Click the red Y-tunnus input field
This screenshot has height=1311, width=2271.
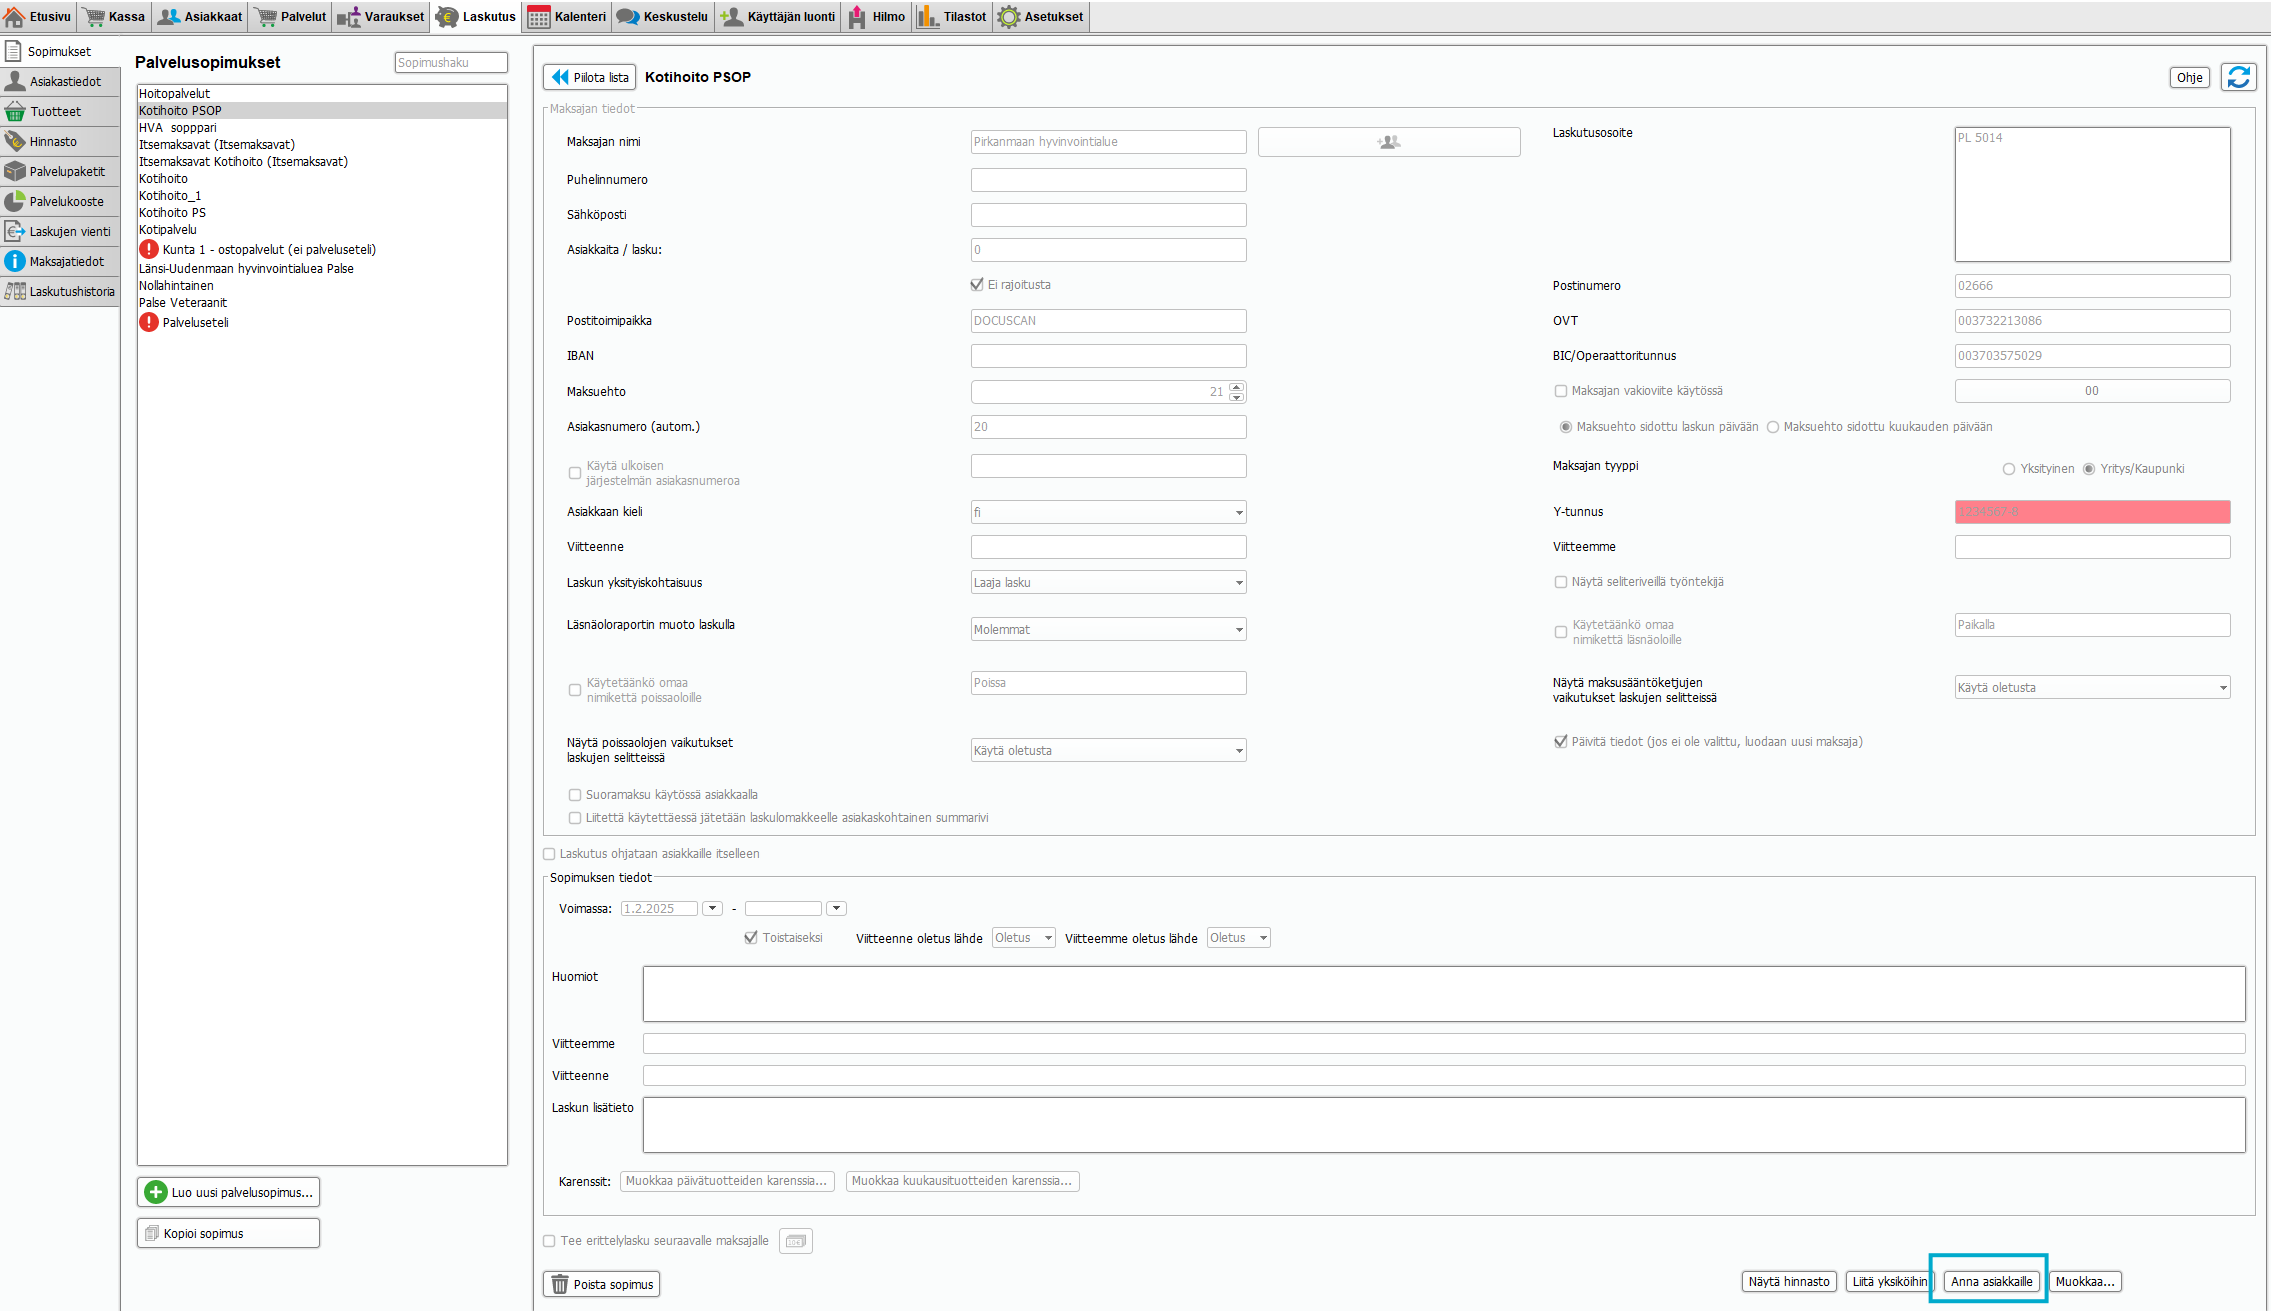(x=2092, y=512)
